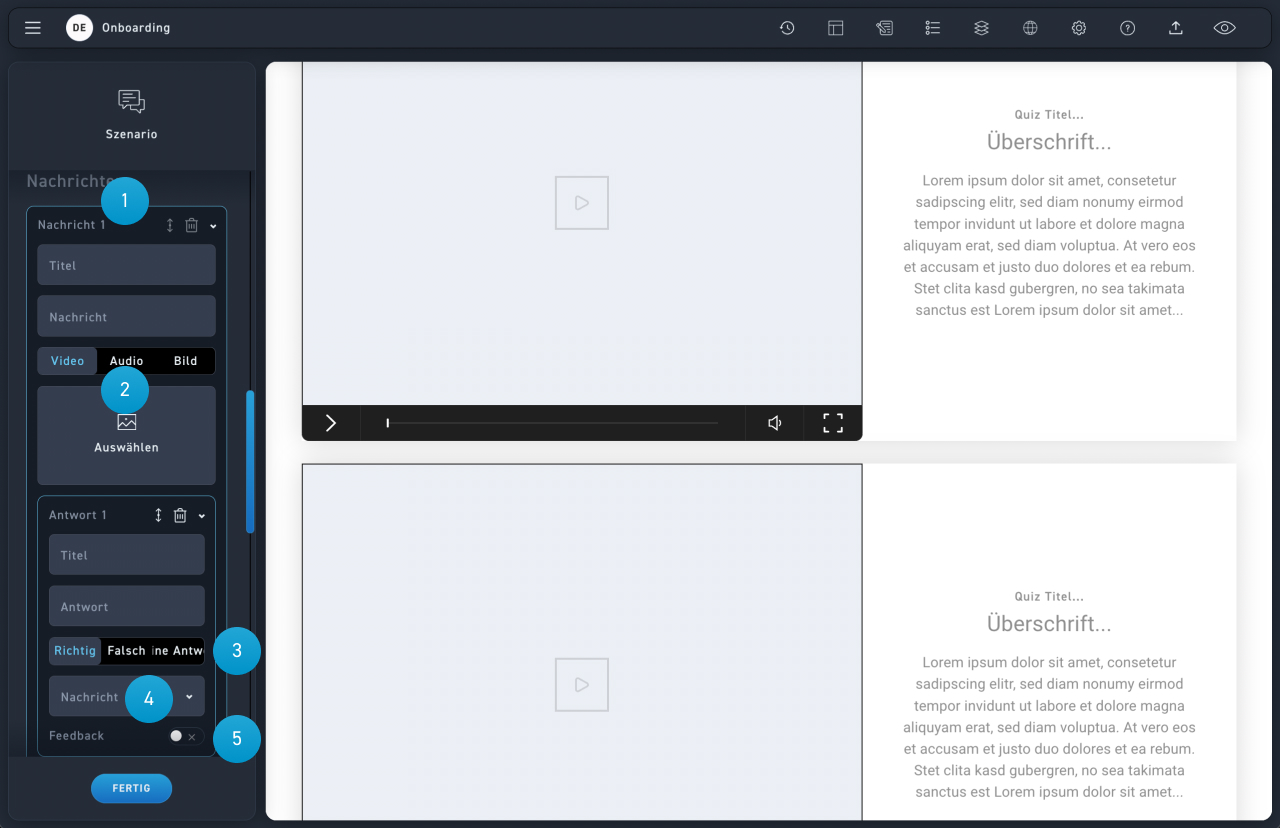Click the help question mark icon
Viewport: 1280px width, 828px height.
point(1127,28)
